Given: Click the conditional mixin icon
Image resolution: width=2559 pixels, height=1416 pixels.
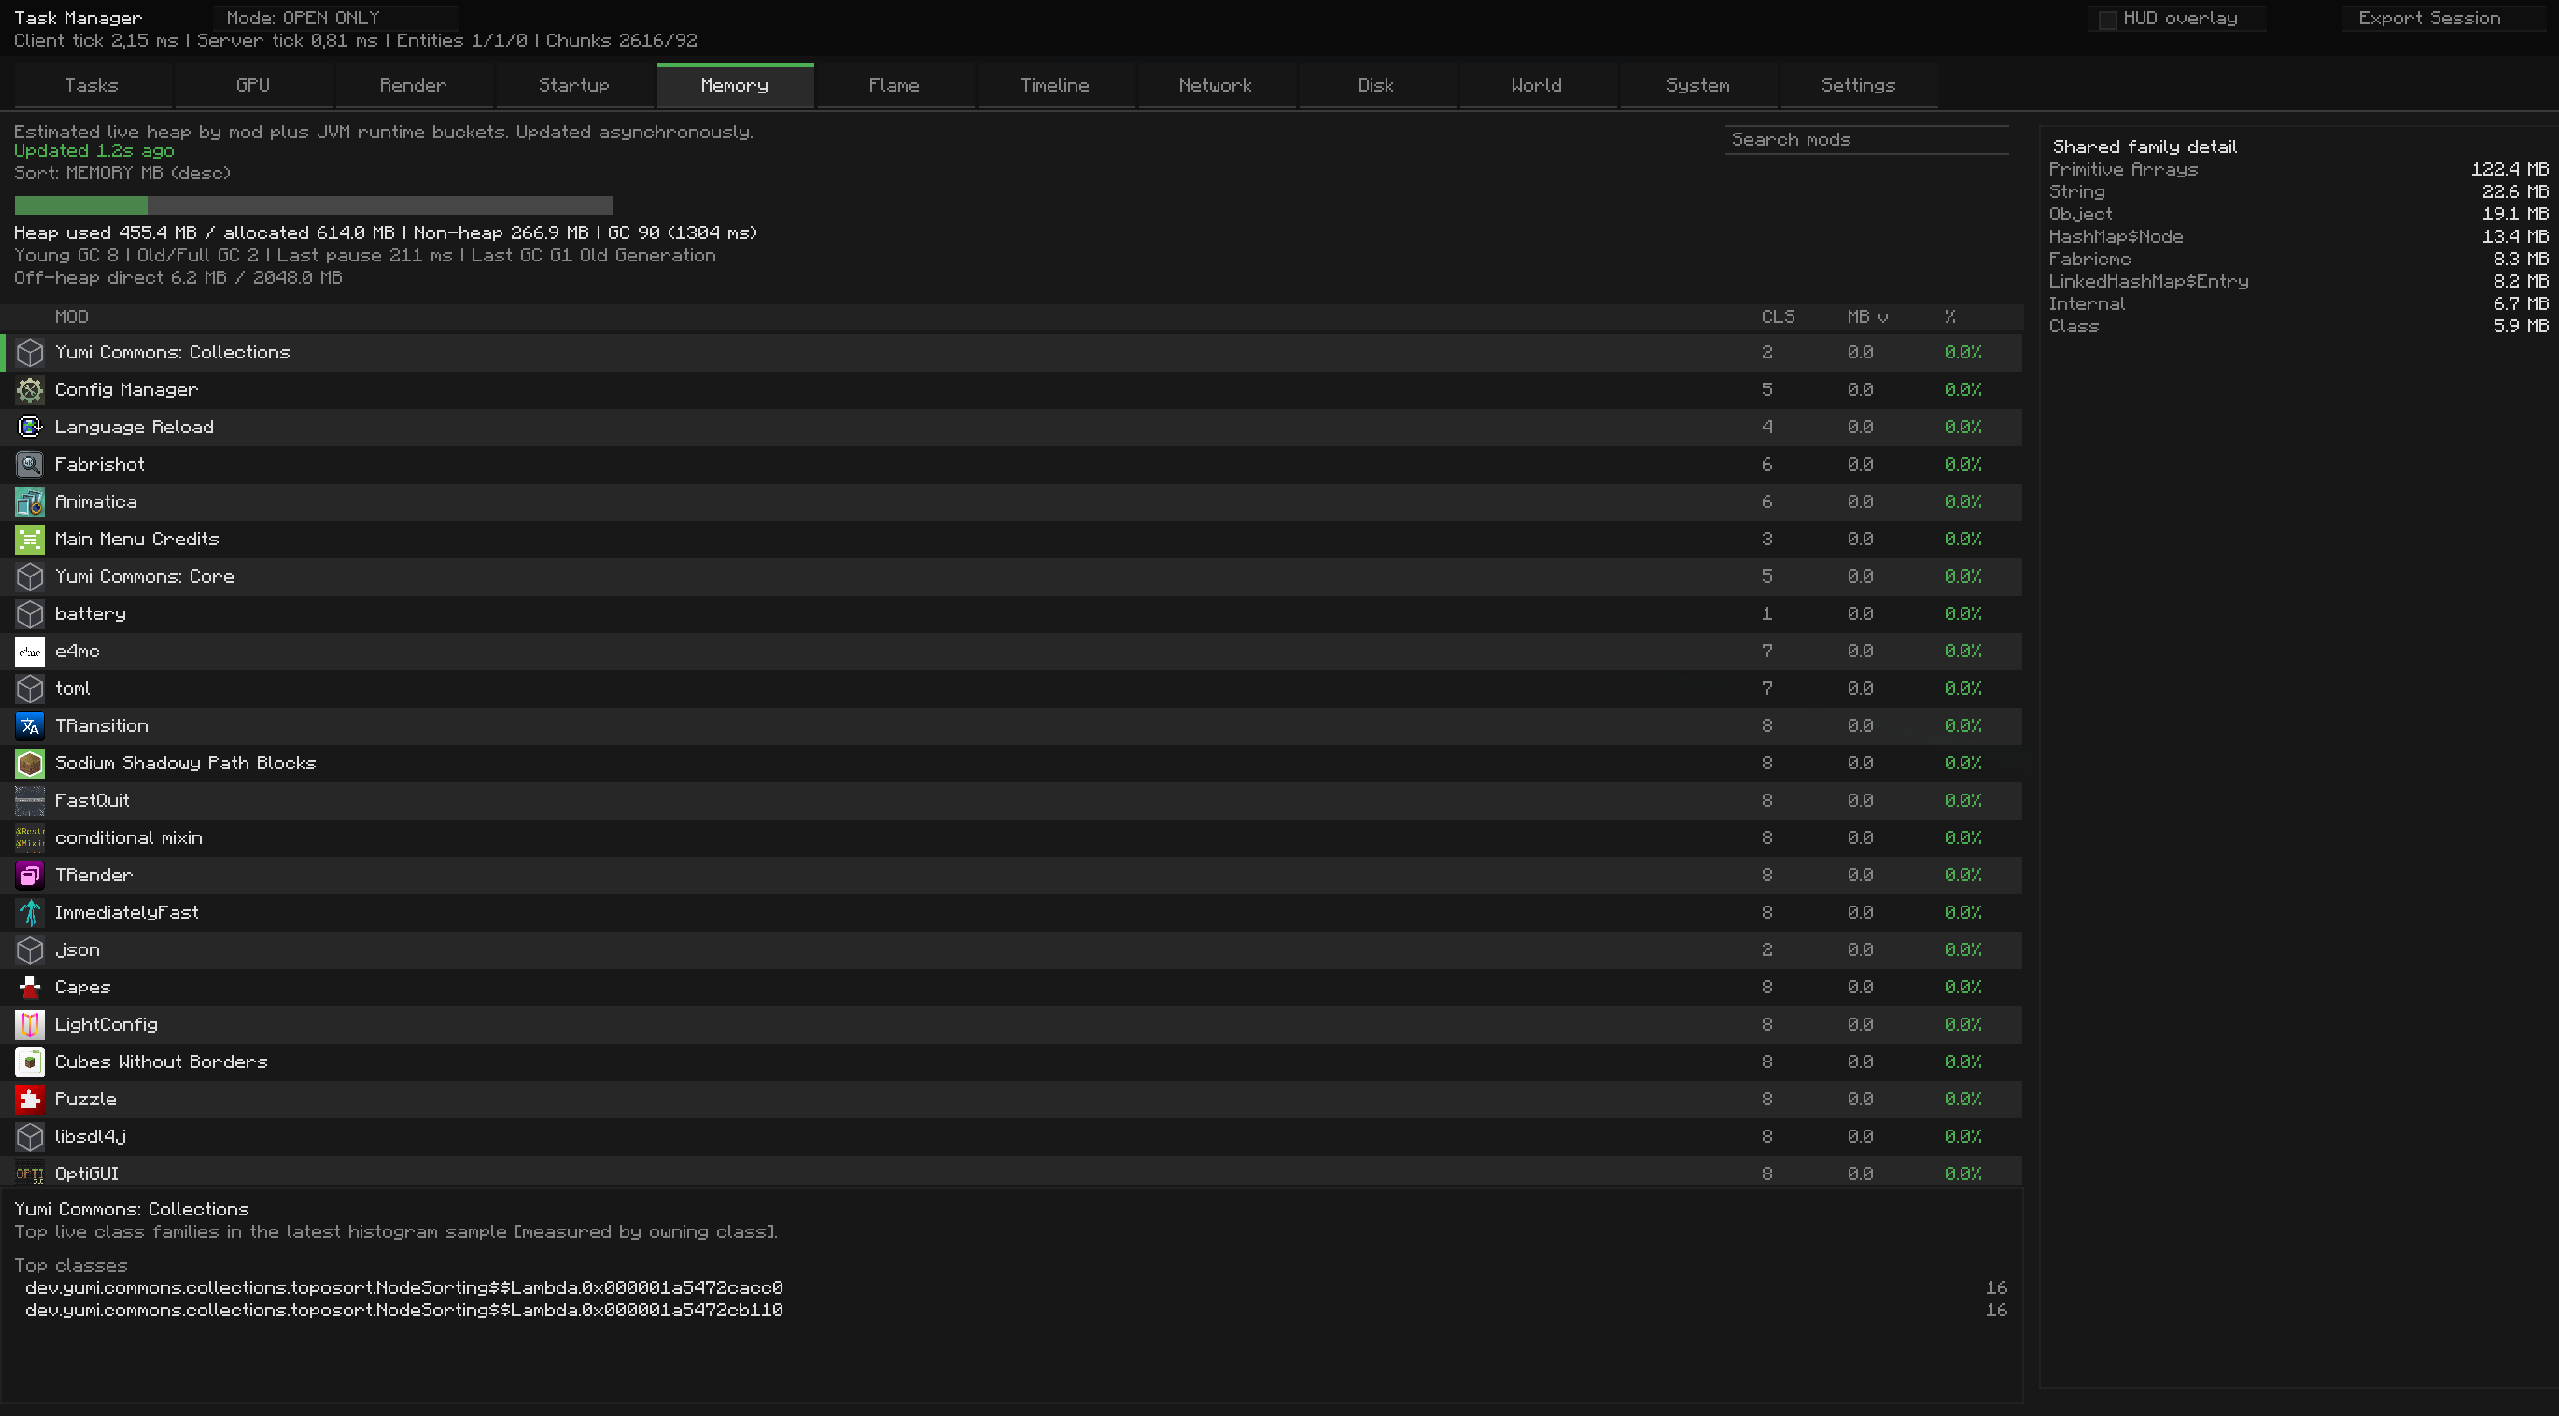Looking at the screenshot, I should point(30,838).
